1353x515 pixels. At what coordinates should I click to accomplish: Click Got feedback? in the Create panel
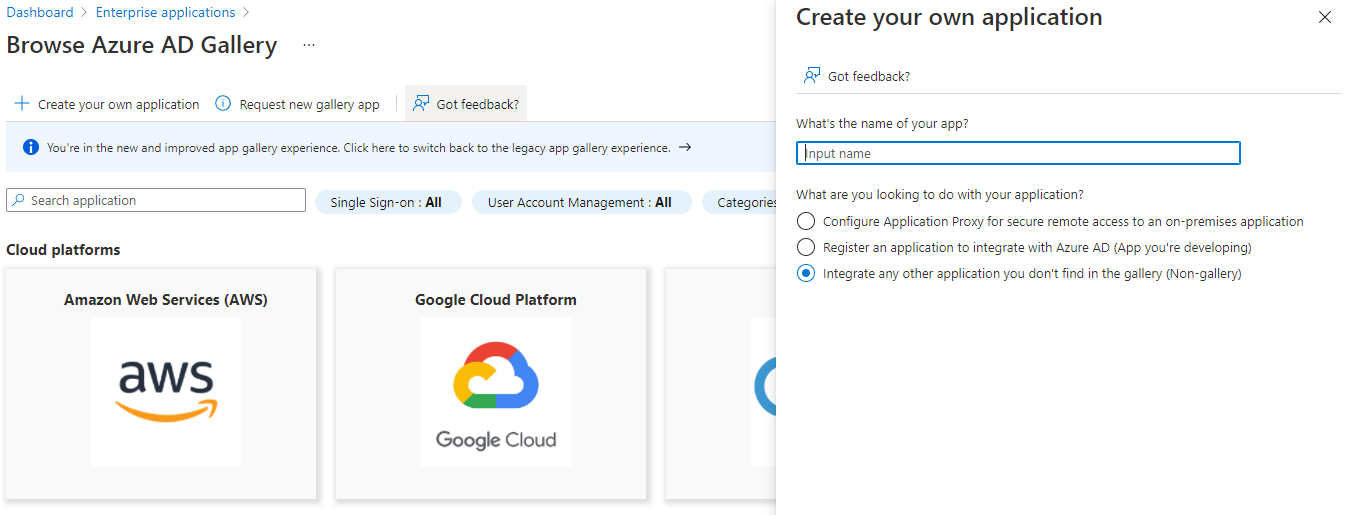[x=857, y=76]
